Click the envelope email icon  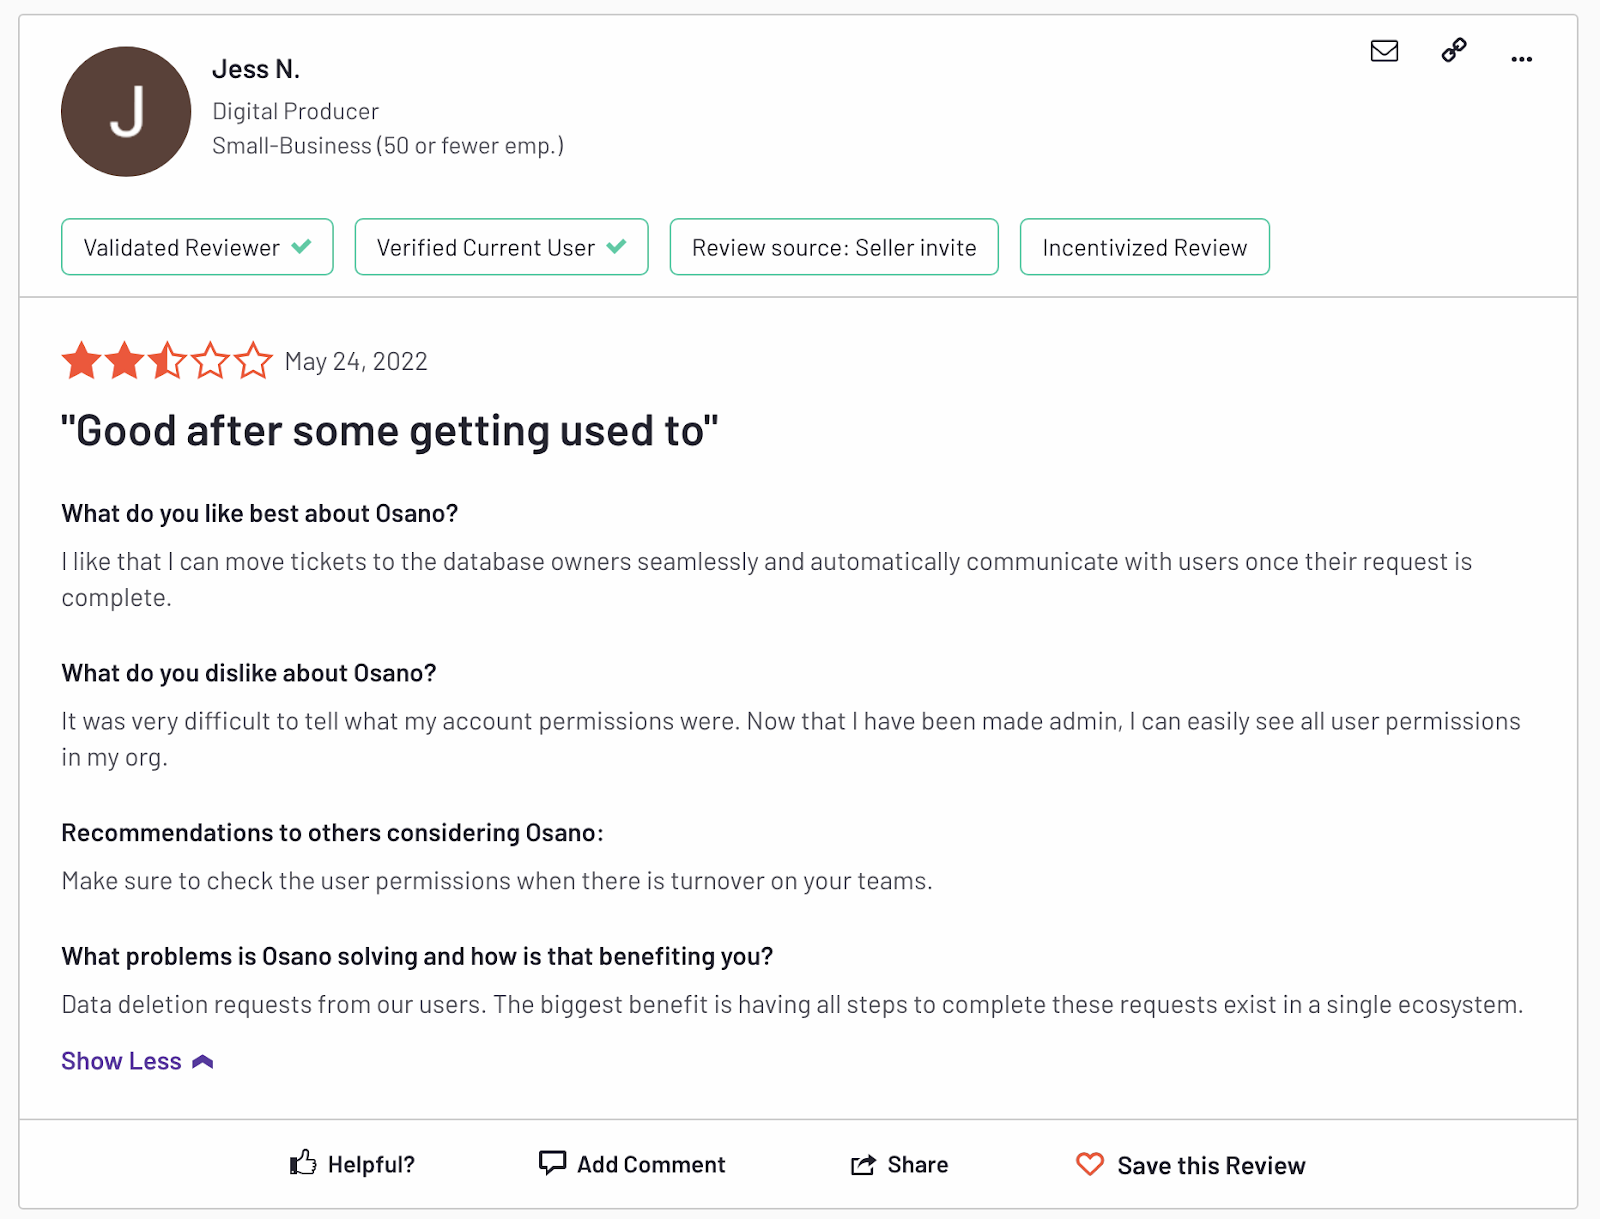(1384, 51)
